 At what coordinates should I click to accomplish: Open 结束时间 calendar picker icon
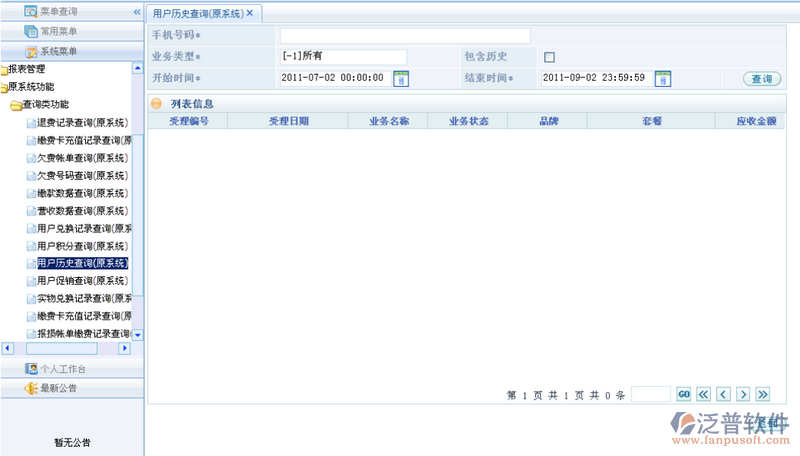[x=663, y=79]
